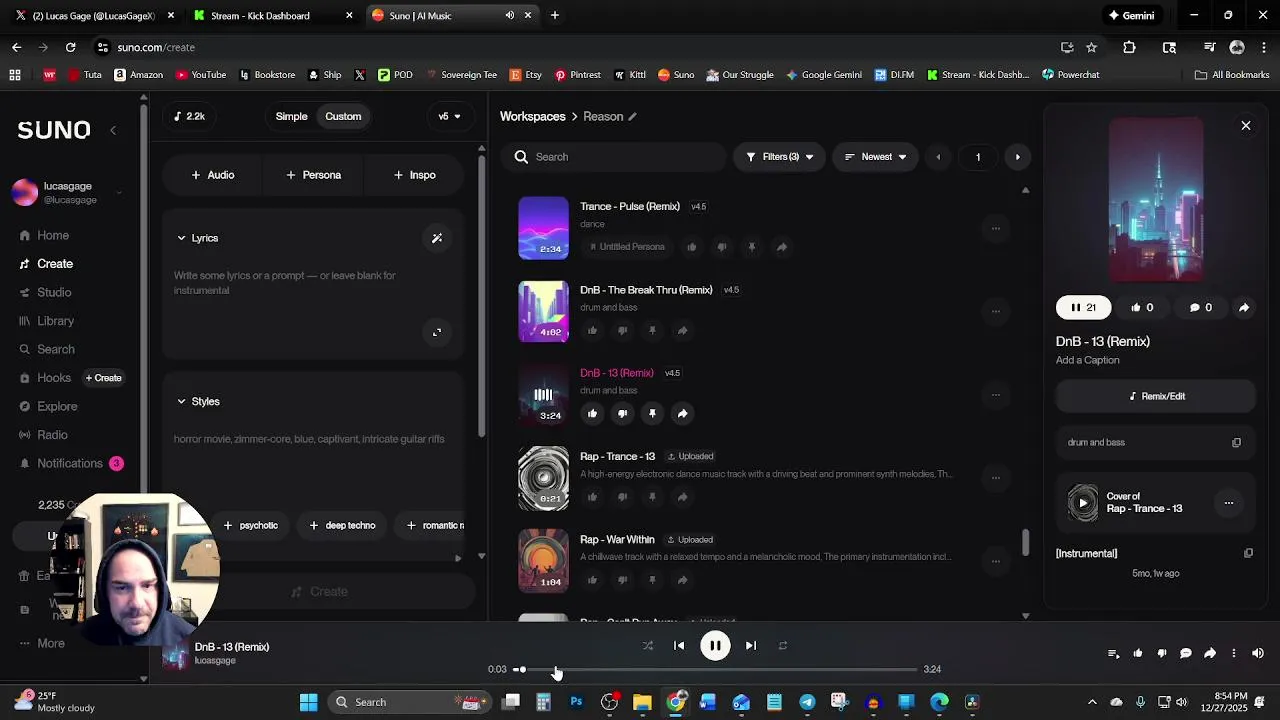
Task: Click the workspace search field
Action: click(x=613, y=157)
